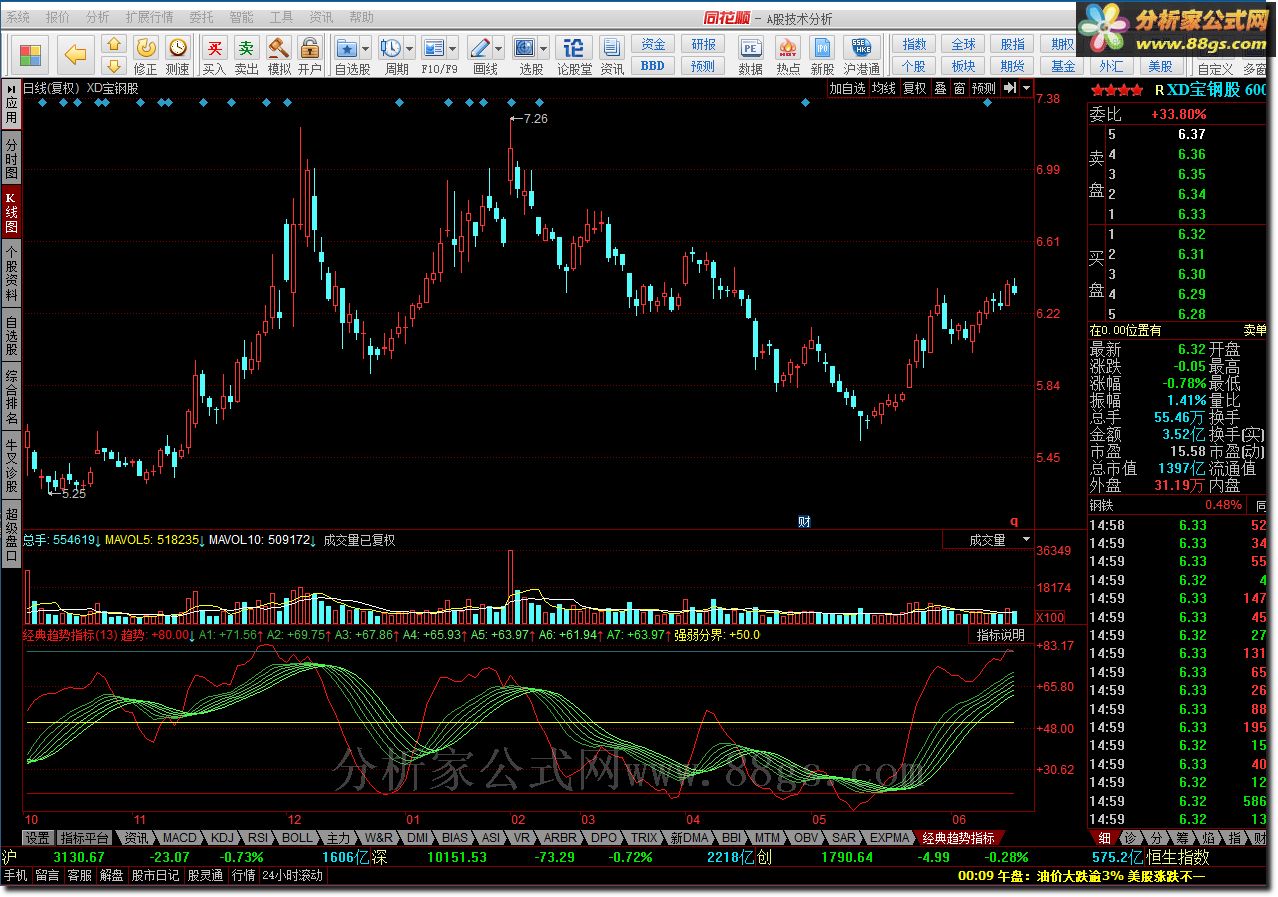Click the 板块 sector button
This screenshot has width=1278, height=897.
963,66
